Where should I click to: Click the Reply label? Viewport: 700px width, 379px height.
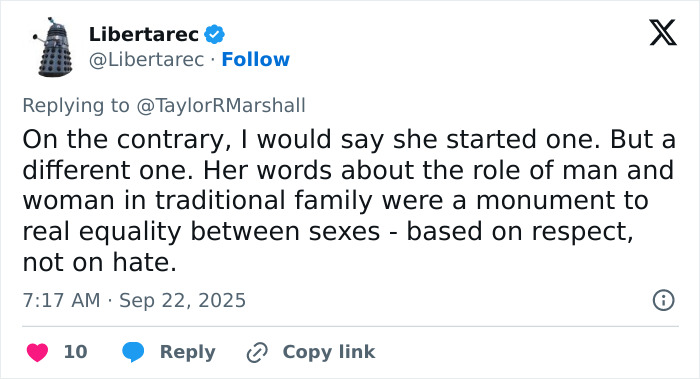coord(188,352)
